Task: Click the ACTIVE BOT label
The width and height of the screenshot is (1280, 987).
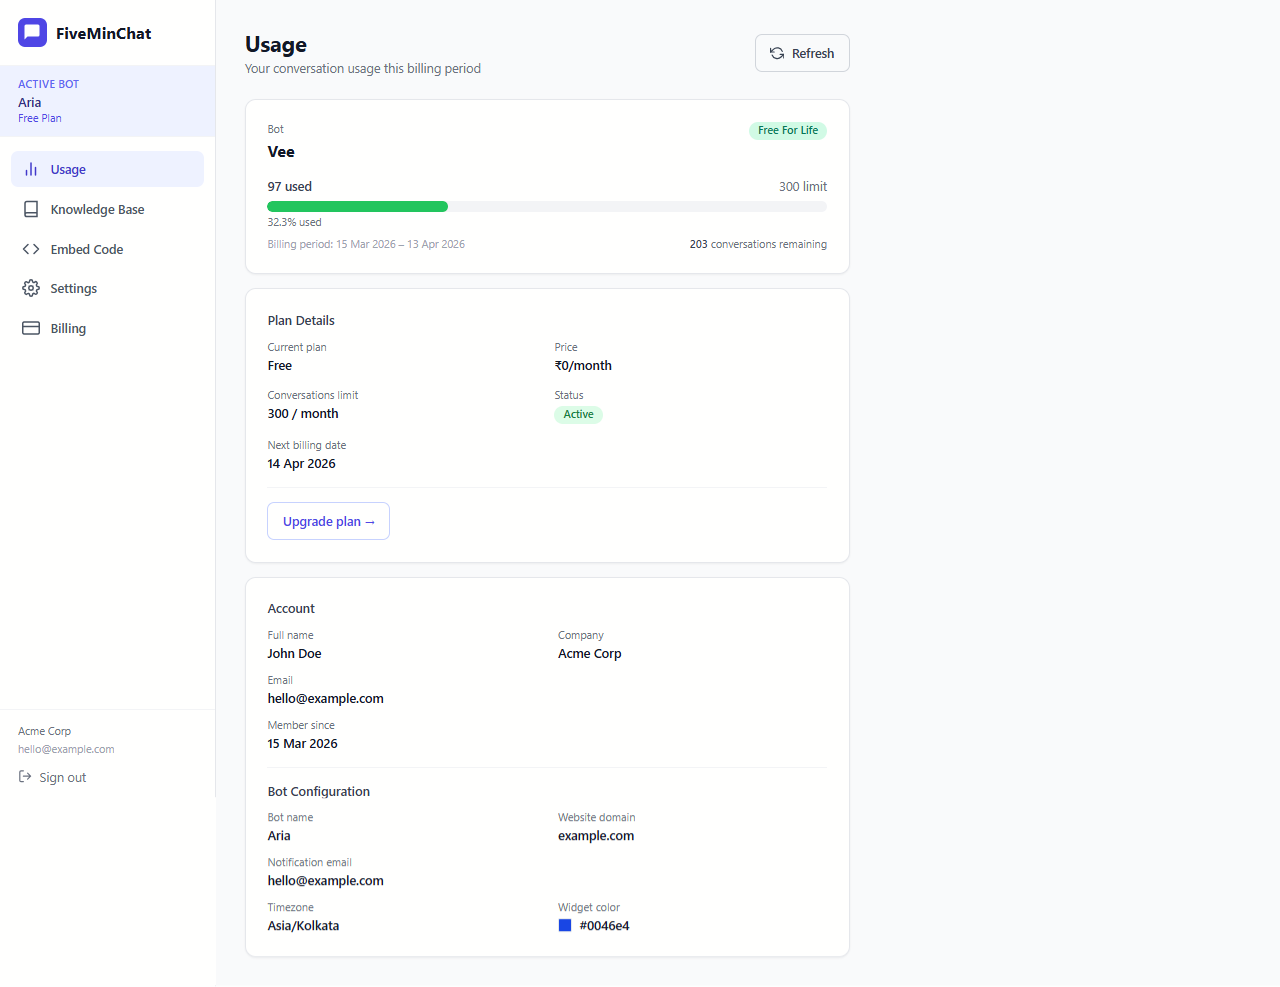Action: click(x=48, y=84)
